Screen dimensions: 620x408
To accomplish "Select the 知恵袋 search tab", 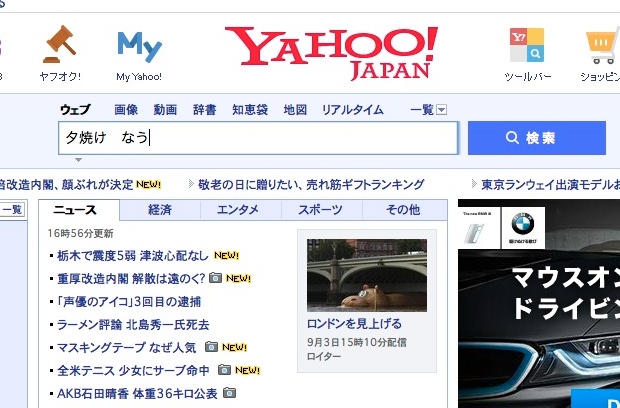I will coord(250,110).
